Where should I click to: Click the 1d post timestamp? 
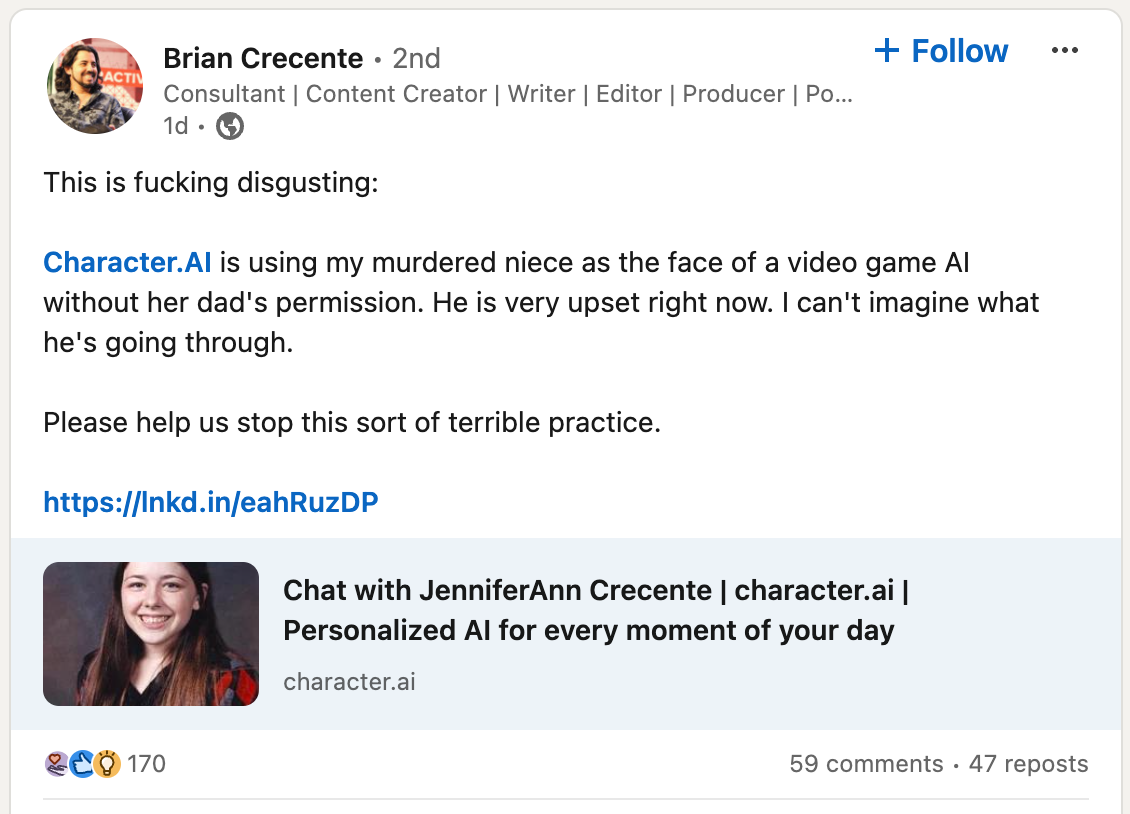pyautogui.click(x=175, y=126)
